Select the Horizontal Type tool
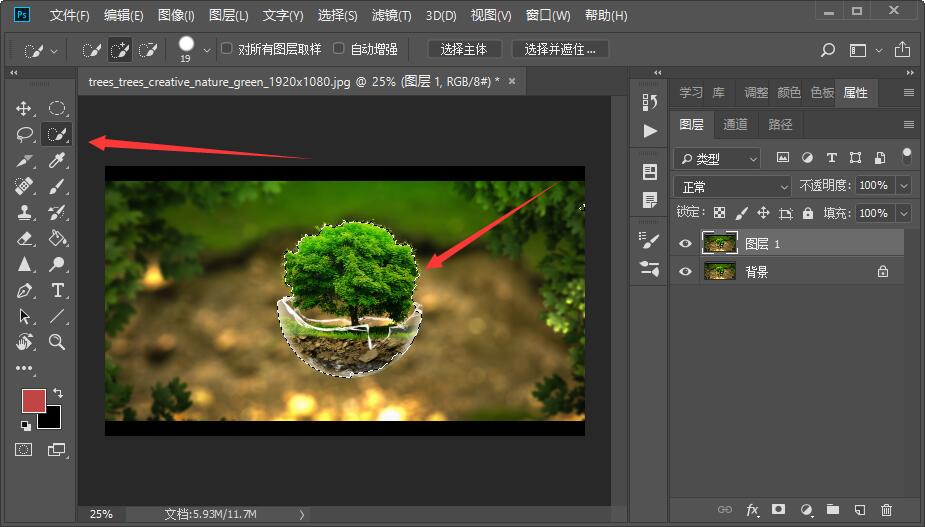Screen dimensions: 925x527 (x=57, y=290)
